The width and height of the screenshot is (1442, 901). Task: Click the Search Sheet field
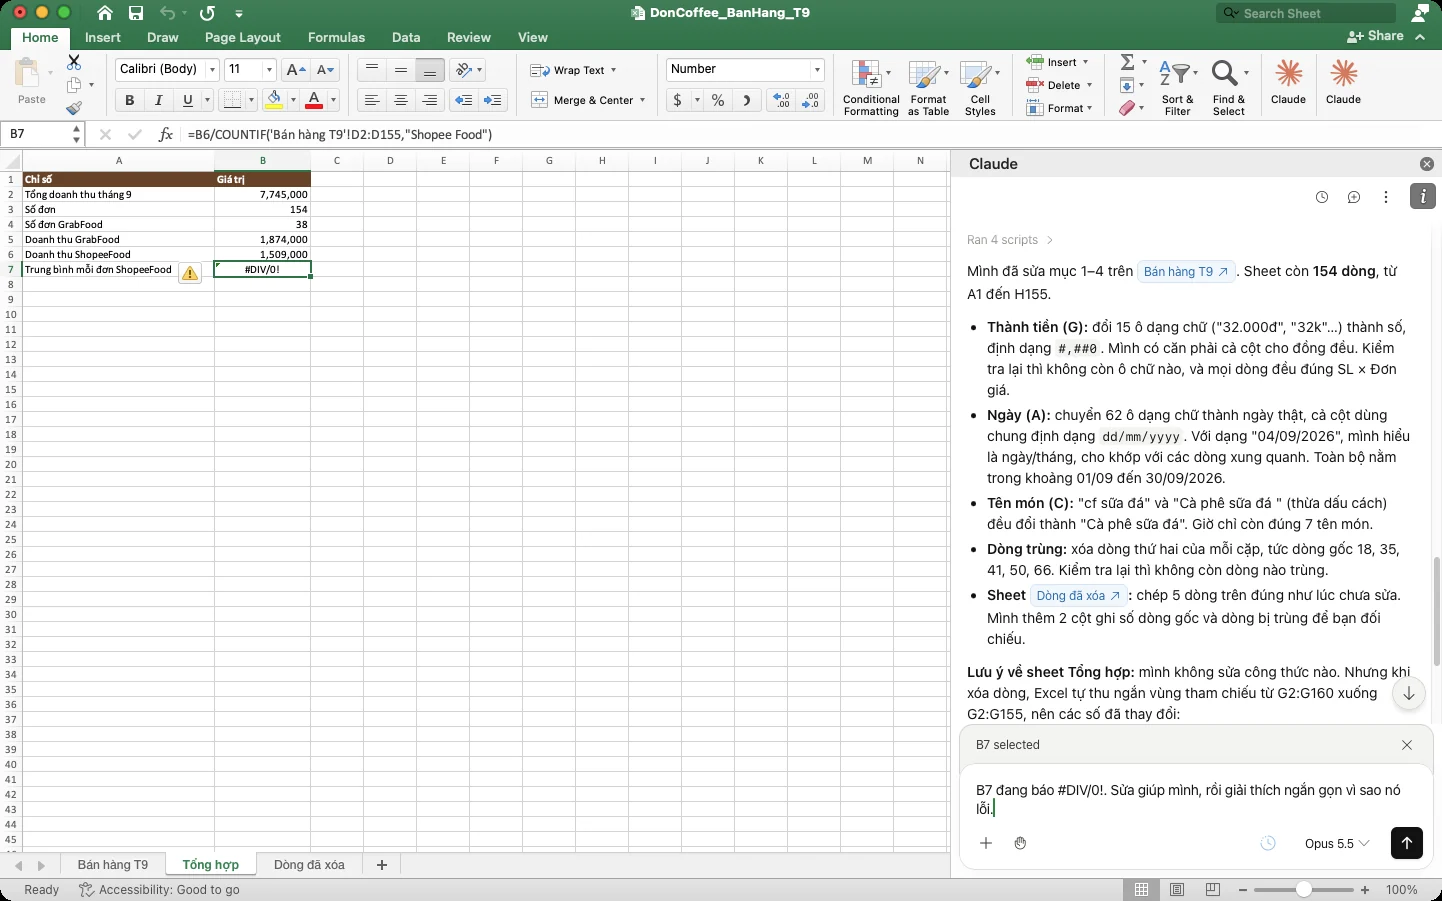coord(1306,13)
